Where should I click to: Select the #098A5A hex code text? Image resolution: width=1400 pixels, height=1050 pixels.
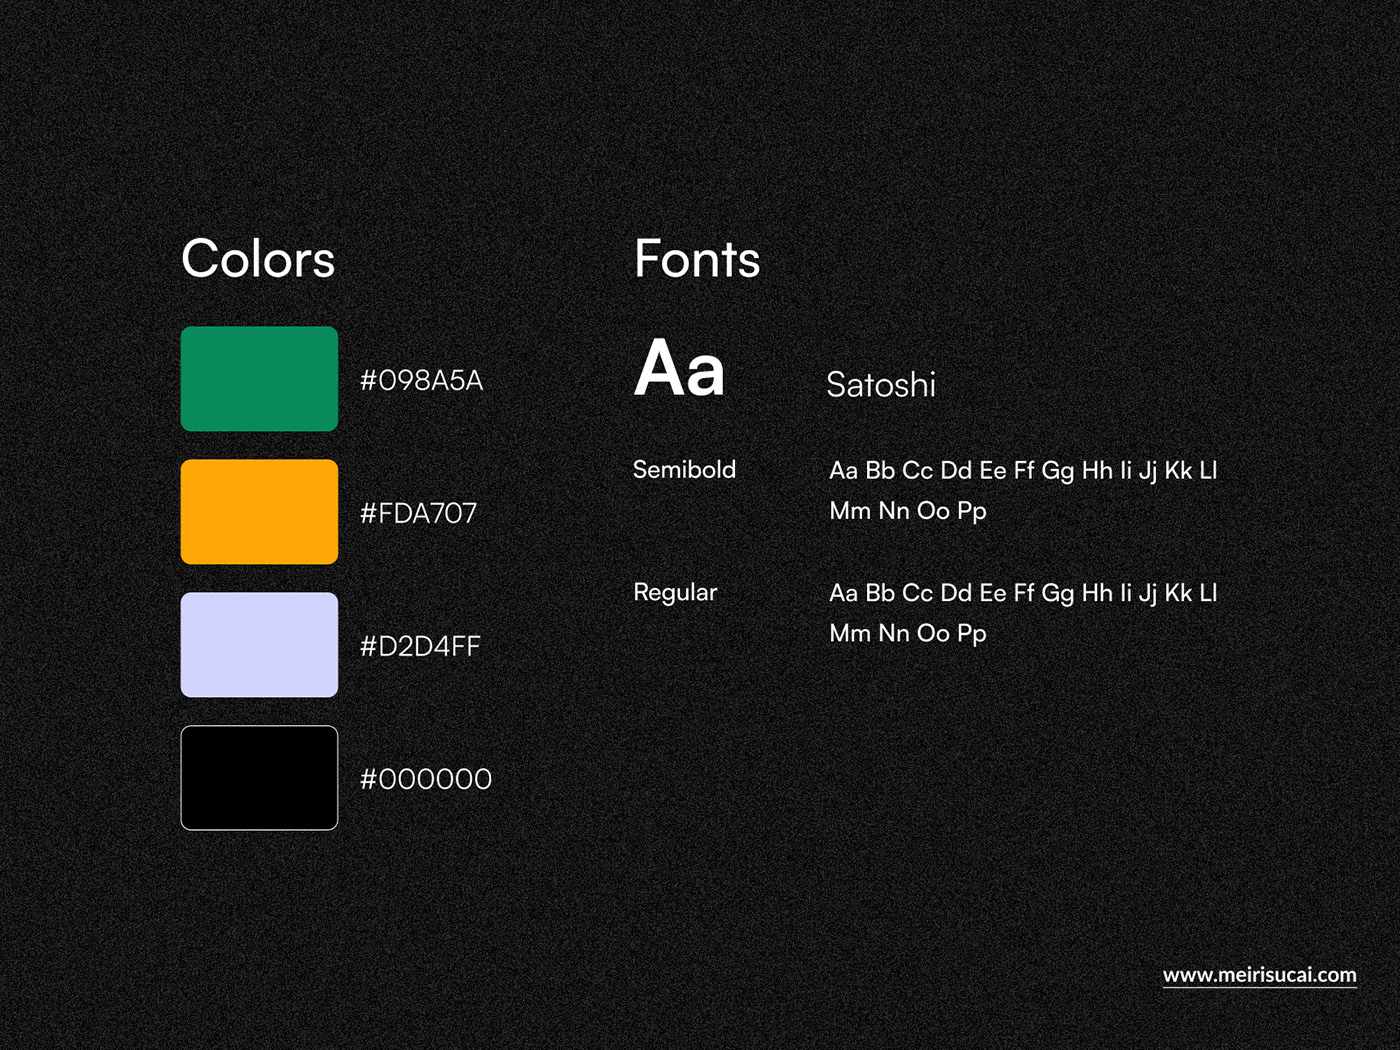click(x=421, y=381)
